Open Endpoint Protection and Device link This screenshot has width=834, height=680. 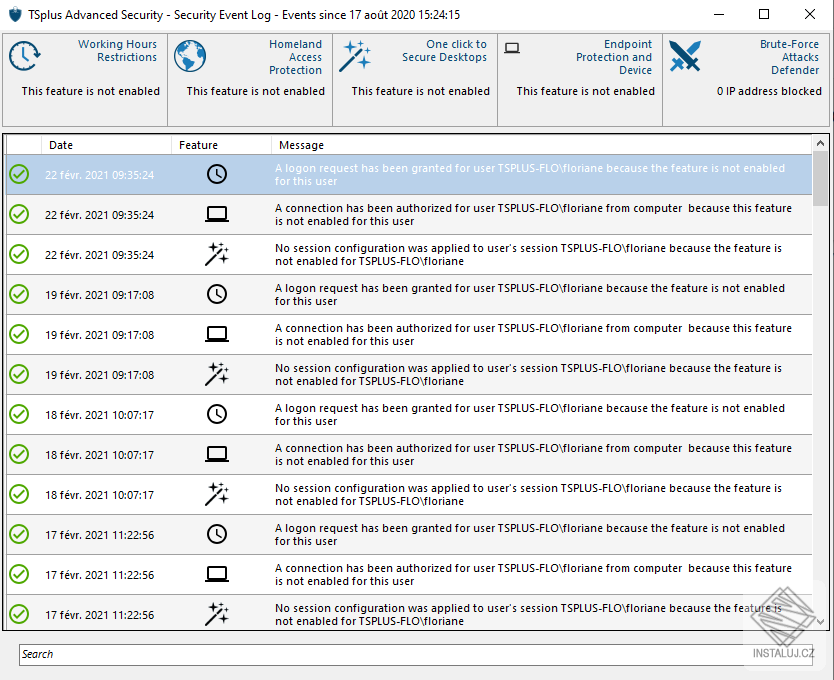(x=614, y=57)
